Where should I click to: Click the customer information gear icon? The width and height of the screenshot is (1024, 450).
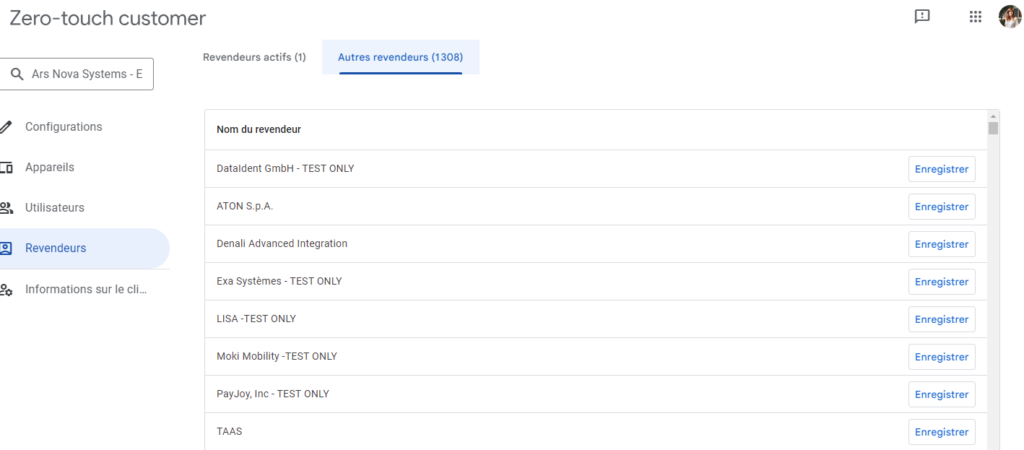click(x=6, y=289)
